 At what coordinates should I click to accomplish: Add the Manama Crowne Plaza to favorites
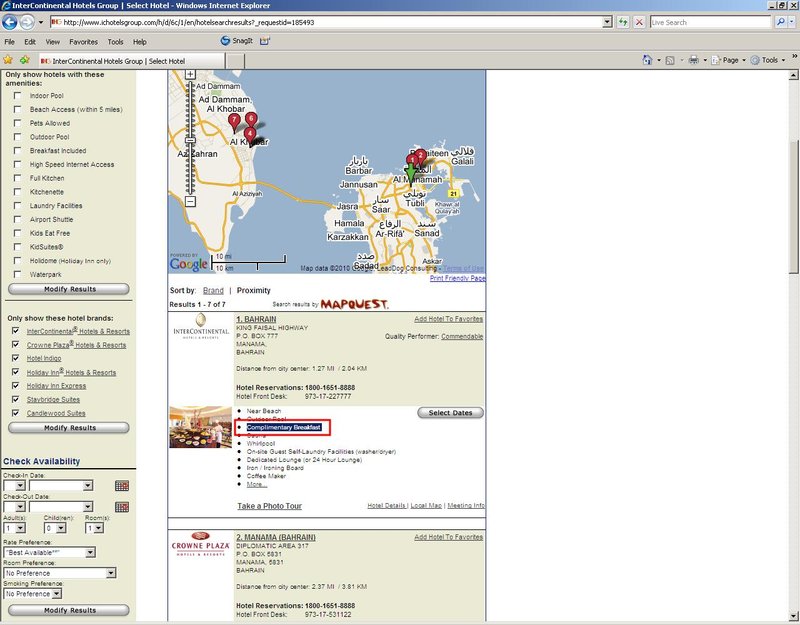(448, 537)
